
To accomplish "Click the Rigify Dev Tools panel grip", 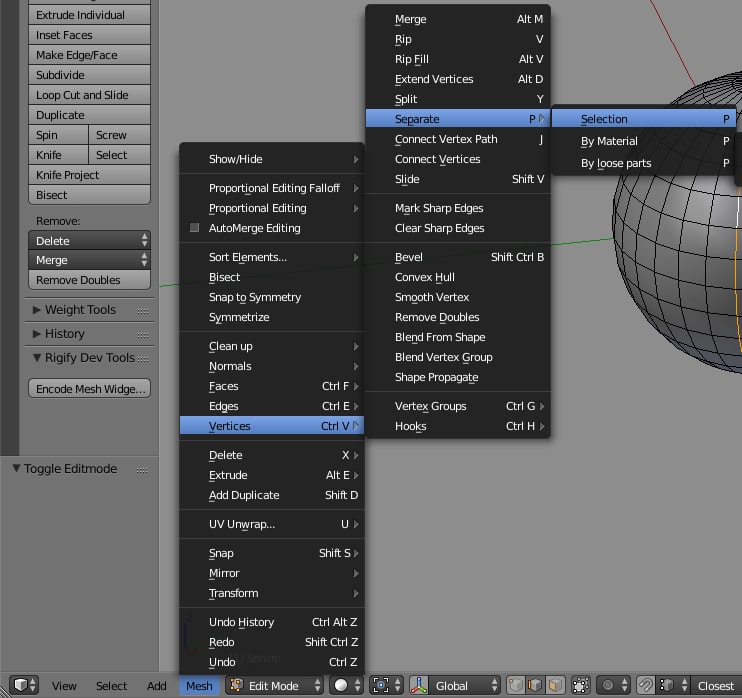I will point(142,359).
